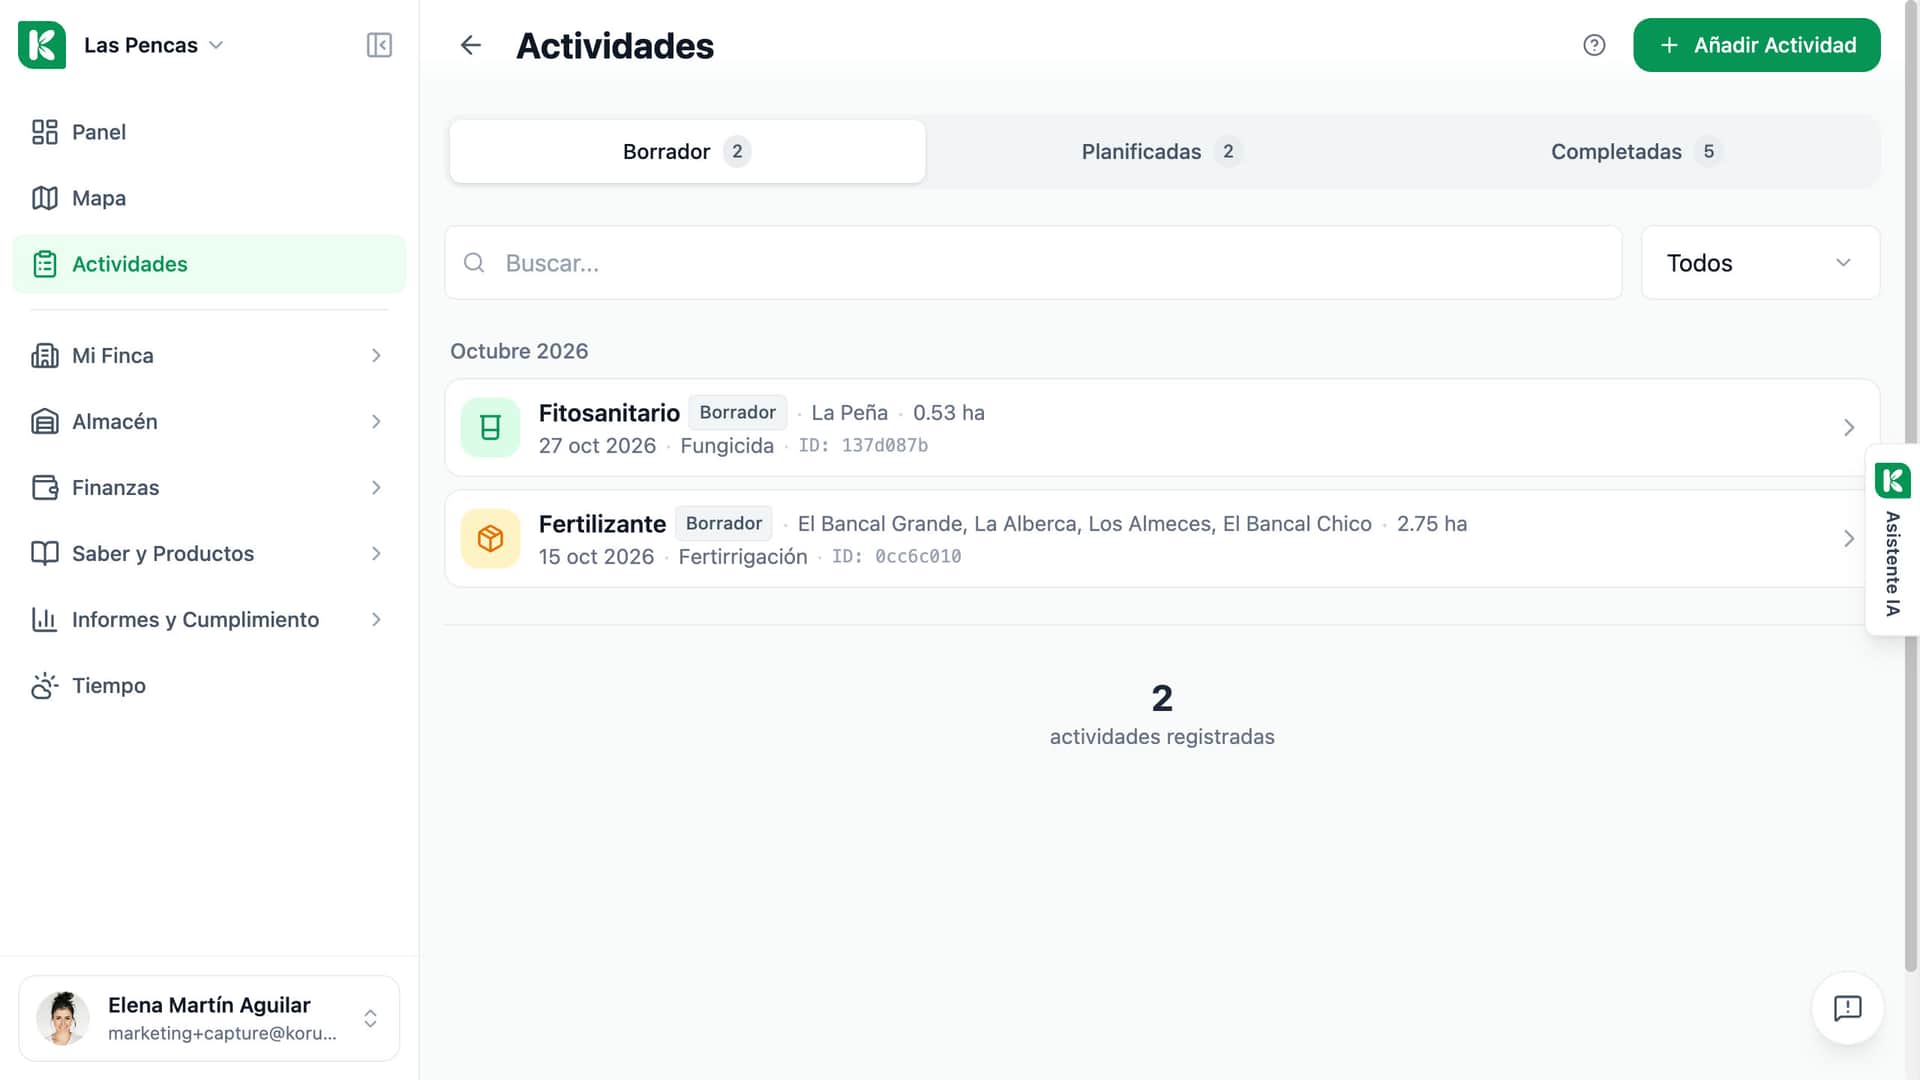This screenshot has height=1080, width=1920.
Task: Click the green K logo in sidebar header
Action: tap(42, 45)
